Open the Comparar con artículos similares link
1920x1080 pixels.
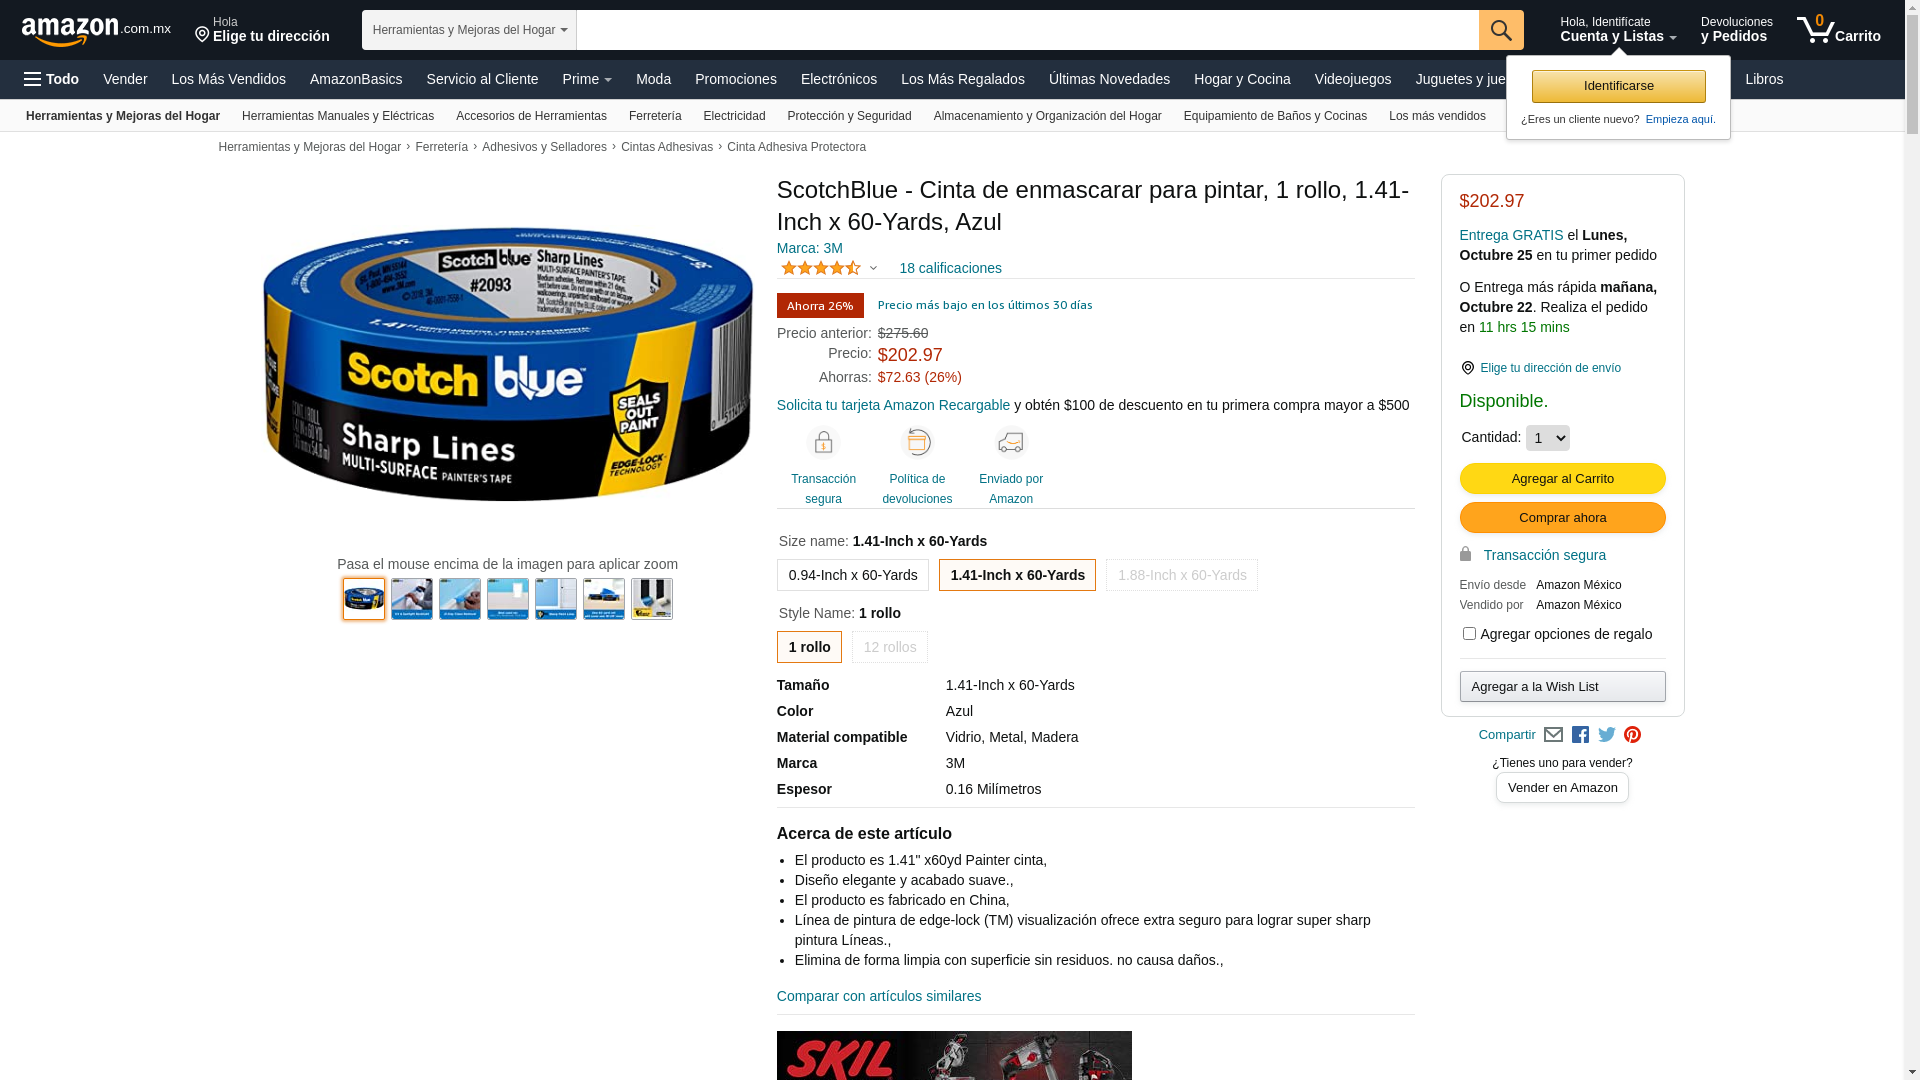pyautogui.click(x=878, y=996)
